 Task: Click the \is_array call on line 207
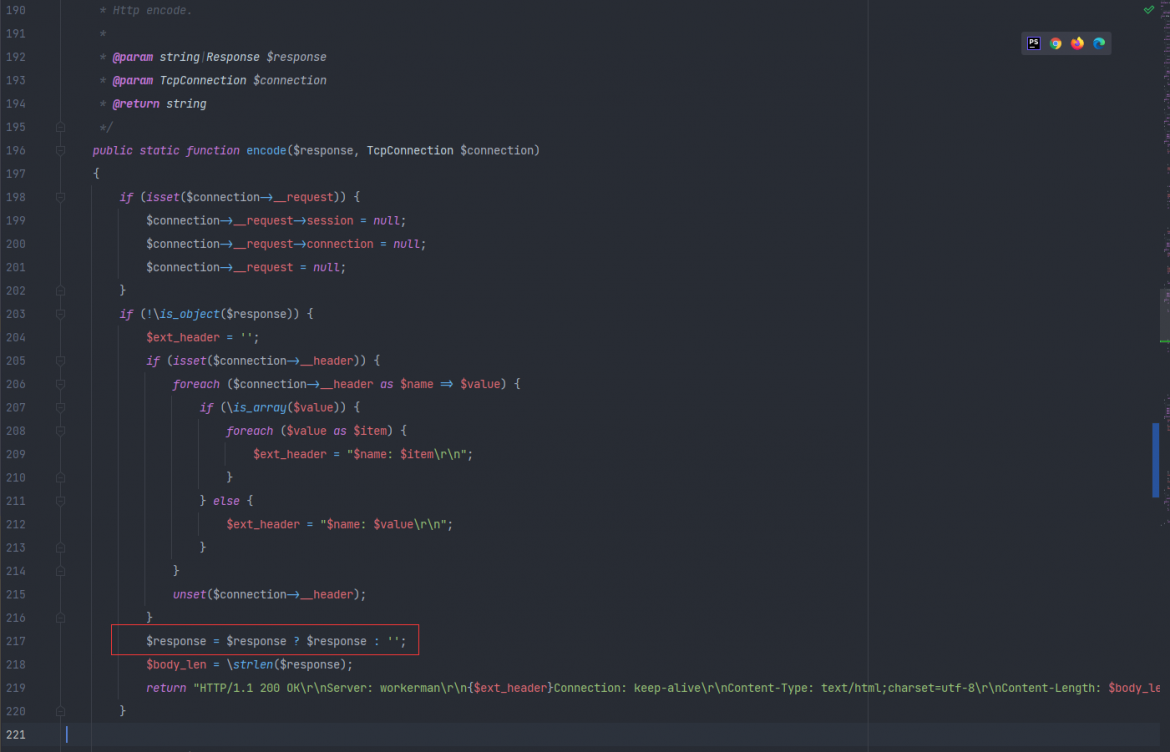click(256, 407)
